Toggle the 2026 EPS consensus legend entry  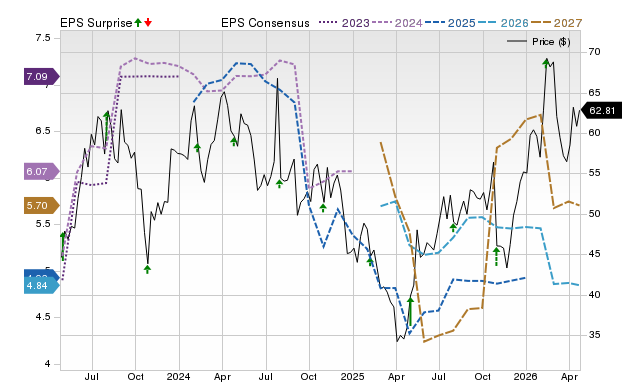[503, 23]
